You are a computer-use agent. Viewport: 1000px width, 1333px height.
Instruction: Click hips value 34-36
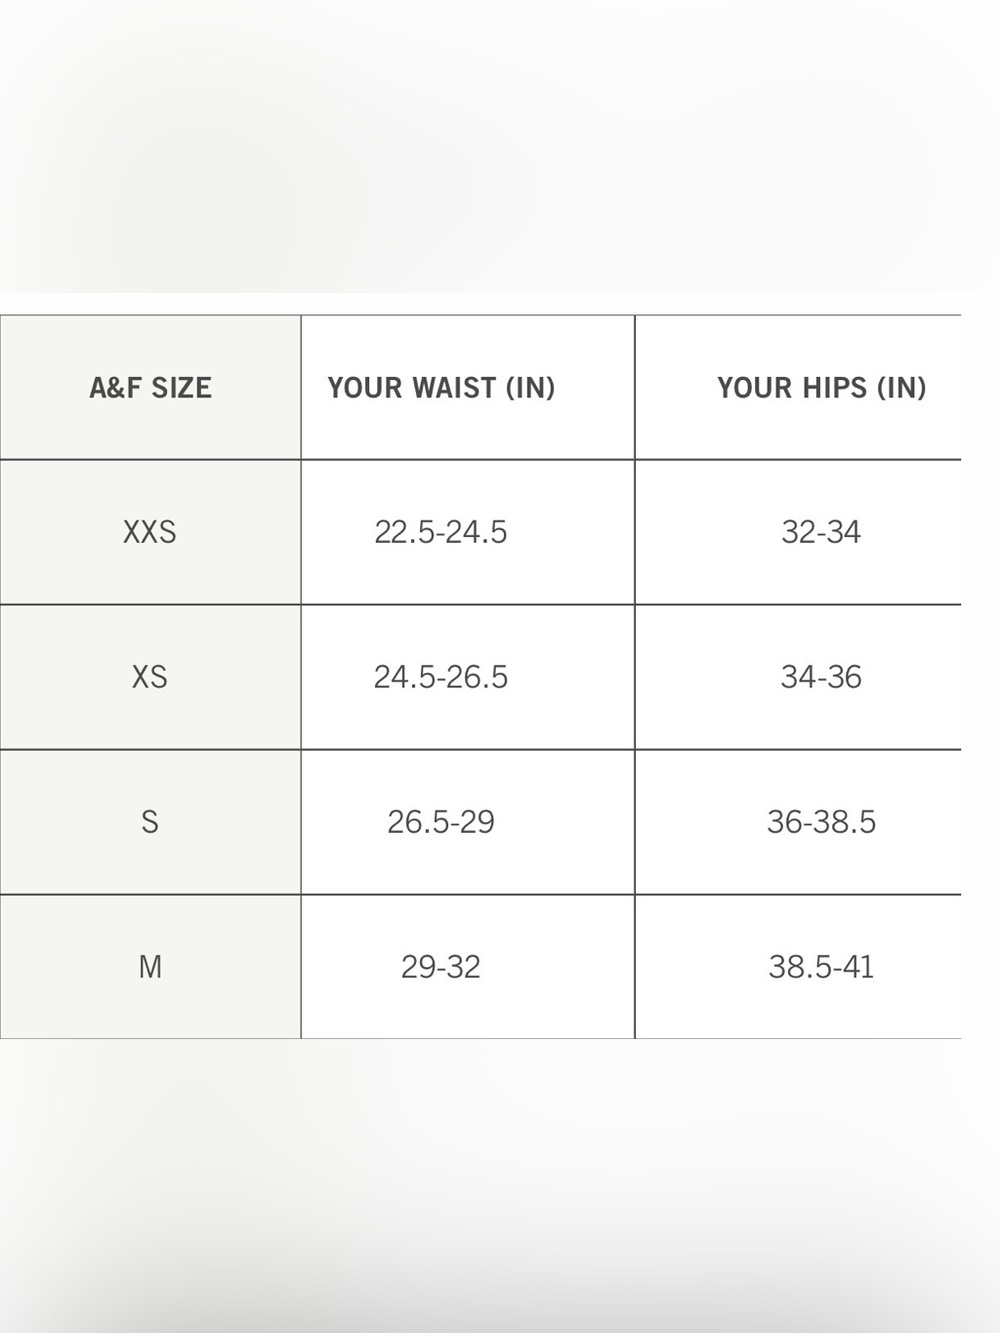tap(821, 677)
